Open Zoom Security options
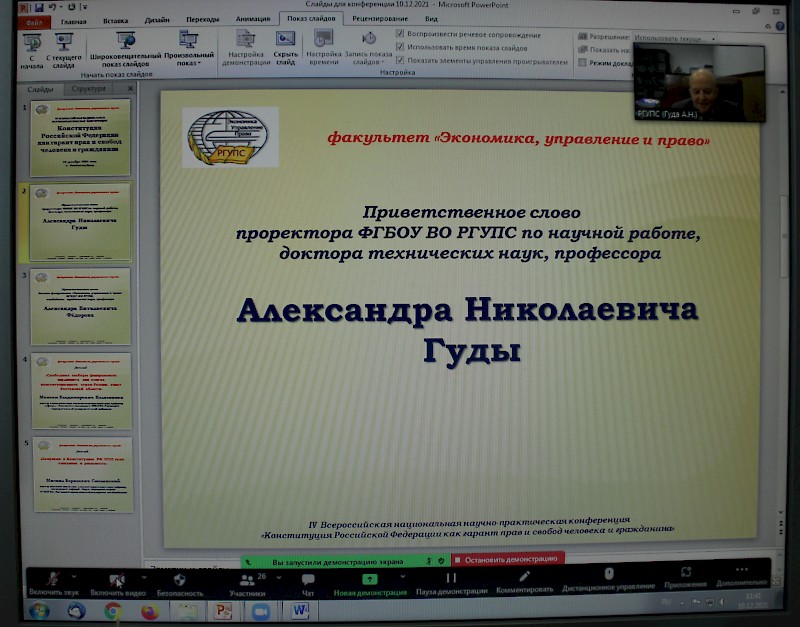Viewport: 800px width, 627px height. [x=179, y=581]
